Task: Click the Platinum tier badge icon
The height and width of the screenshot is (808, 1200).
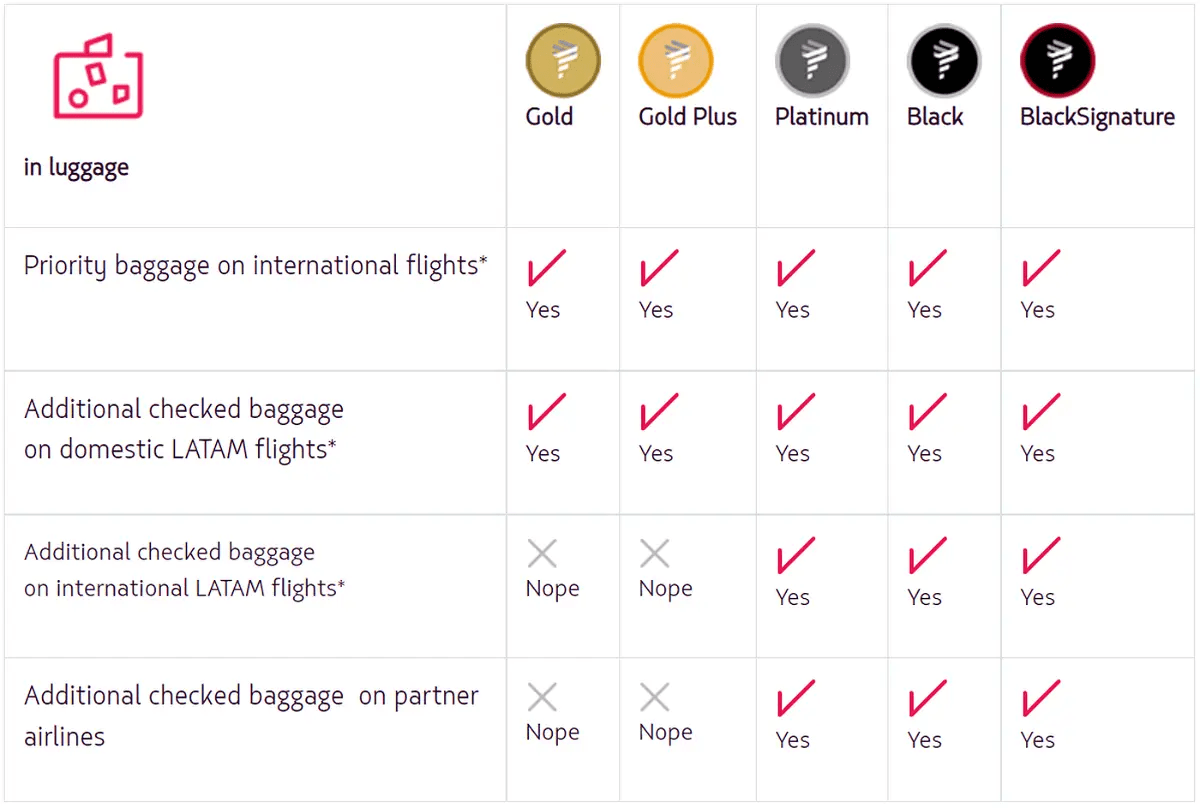Action: tap(811, 60)
